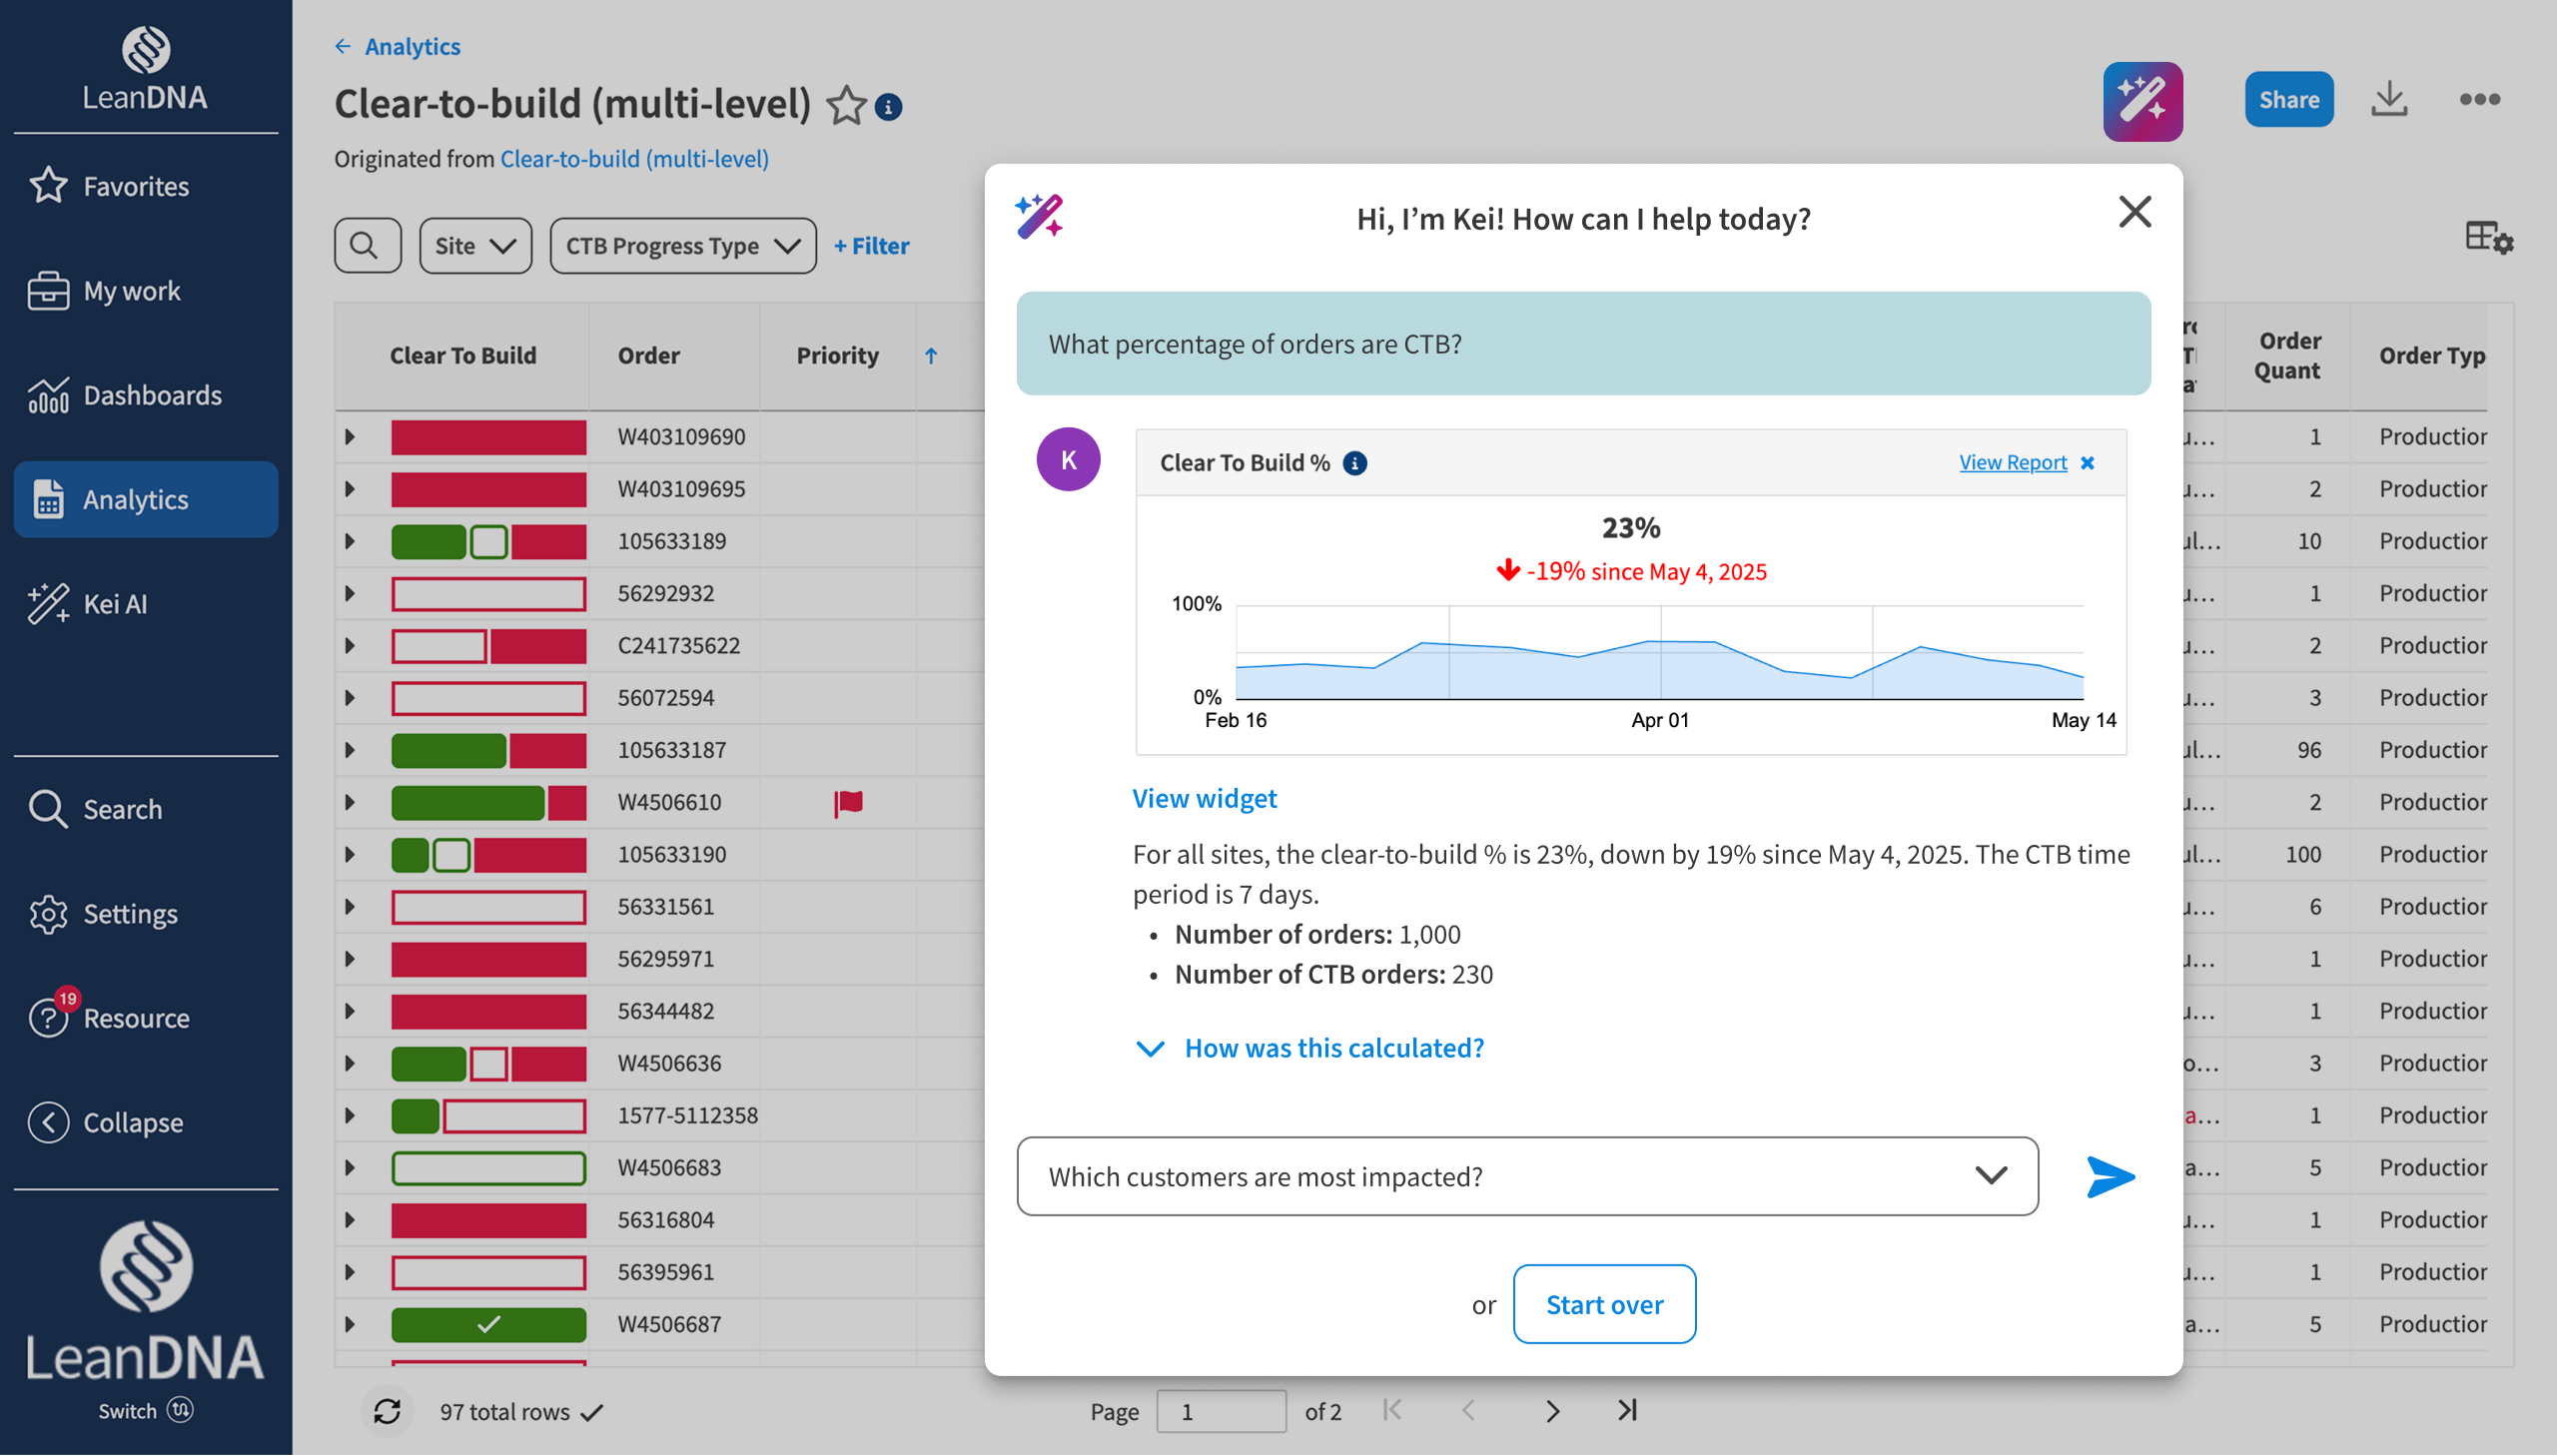Click the Kei question input box
The image size is (2557, 1456).
(1527, 1176)
